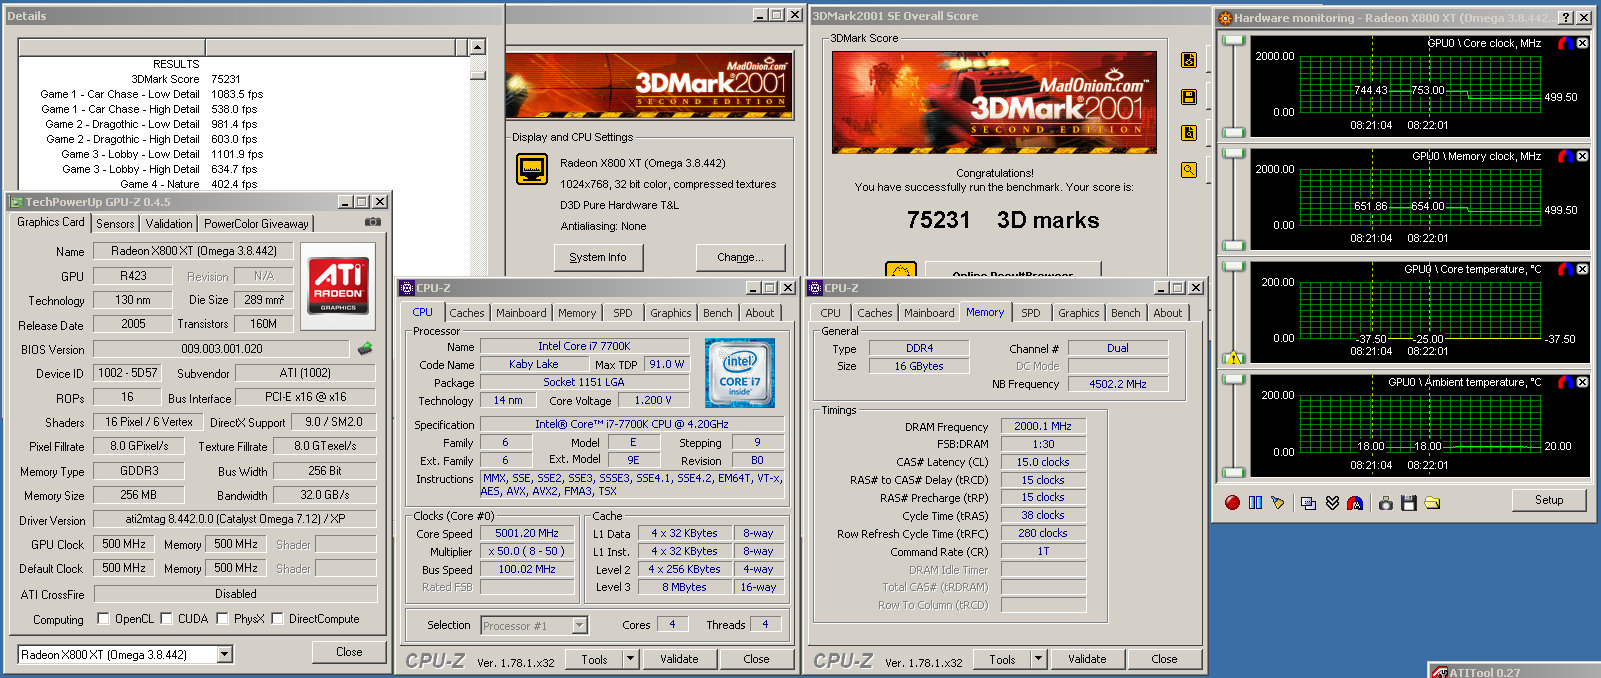Click the scroll-up arrow in Details results list
The height and width of the screenshot is (678, 1601).
(477, 47)
